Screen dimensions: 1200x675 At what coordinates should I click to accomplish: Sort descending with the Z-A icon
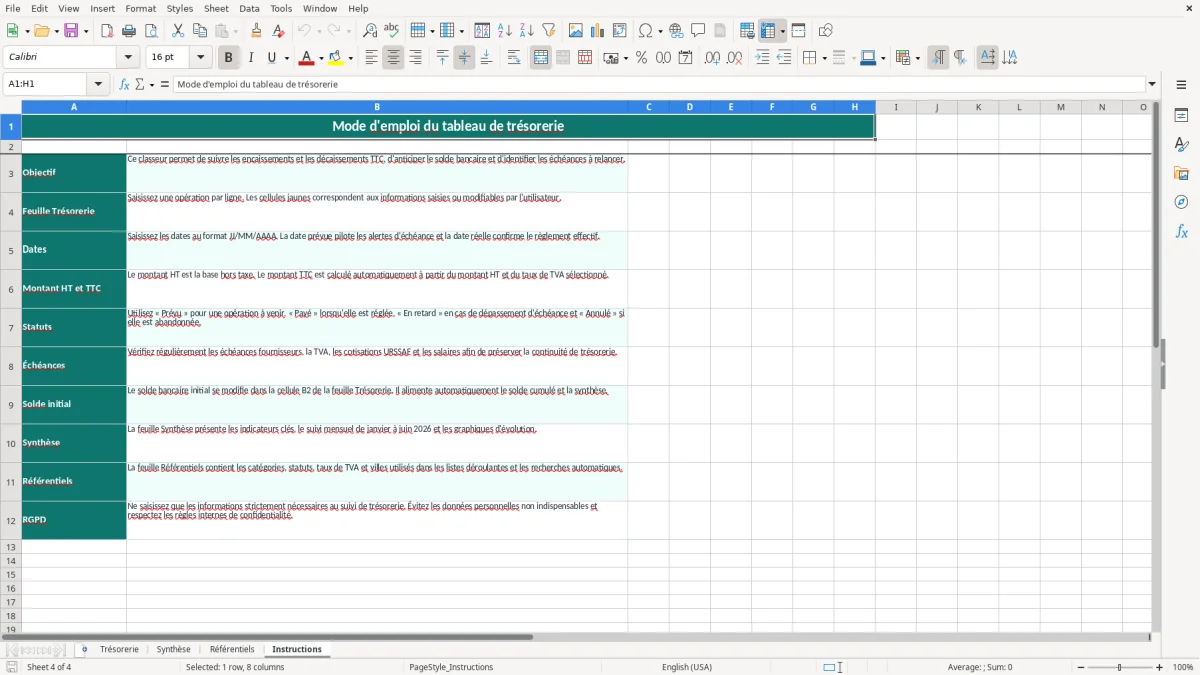(526, 31)
